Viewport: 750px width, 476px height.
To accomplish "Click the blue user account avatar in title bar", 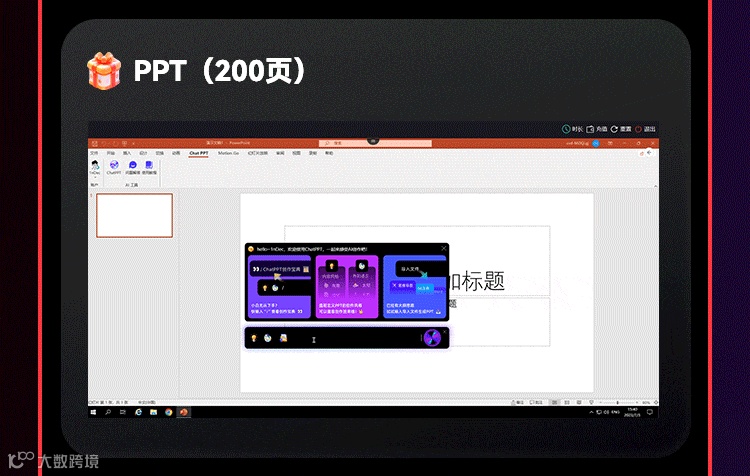I will pyautogui.click(x=596, y=143).
